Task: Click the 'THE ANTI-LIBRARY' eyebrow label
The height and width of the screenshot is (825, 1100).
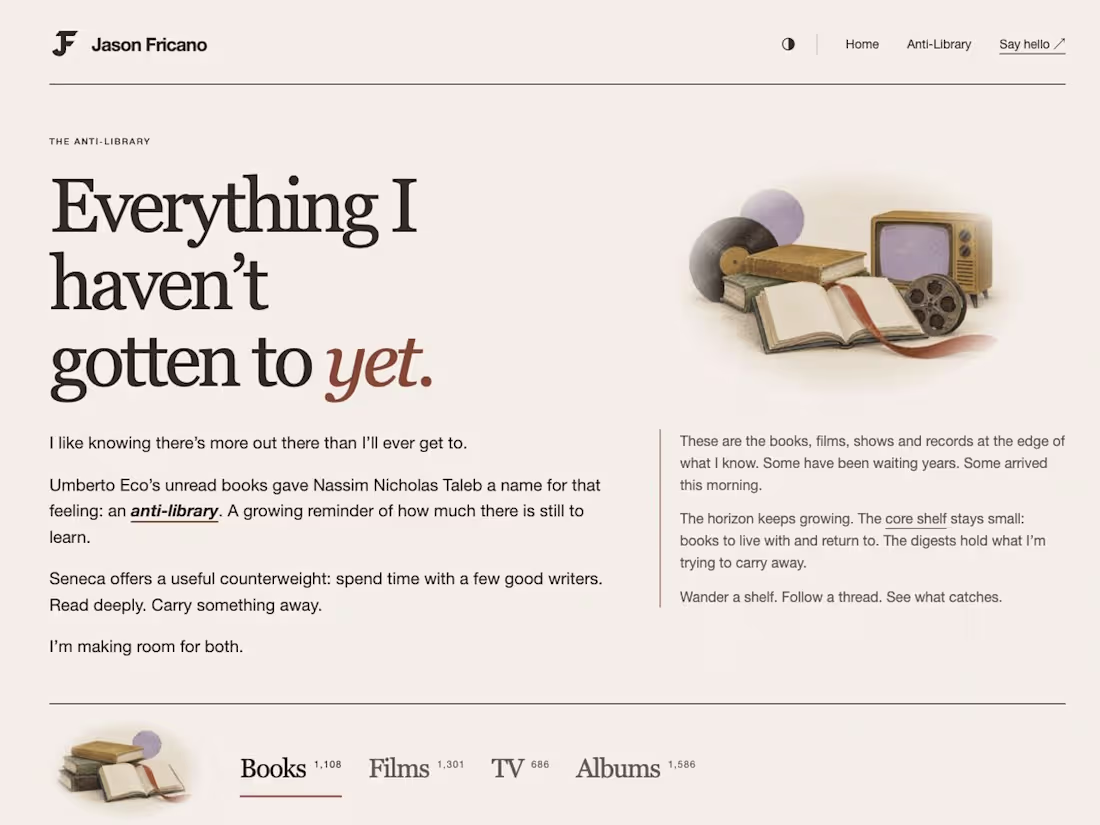Action: [100, 141]
